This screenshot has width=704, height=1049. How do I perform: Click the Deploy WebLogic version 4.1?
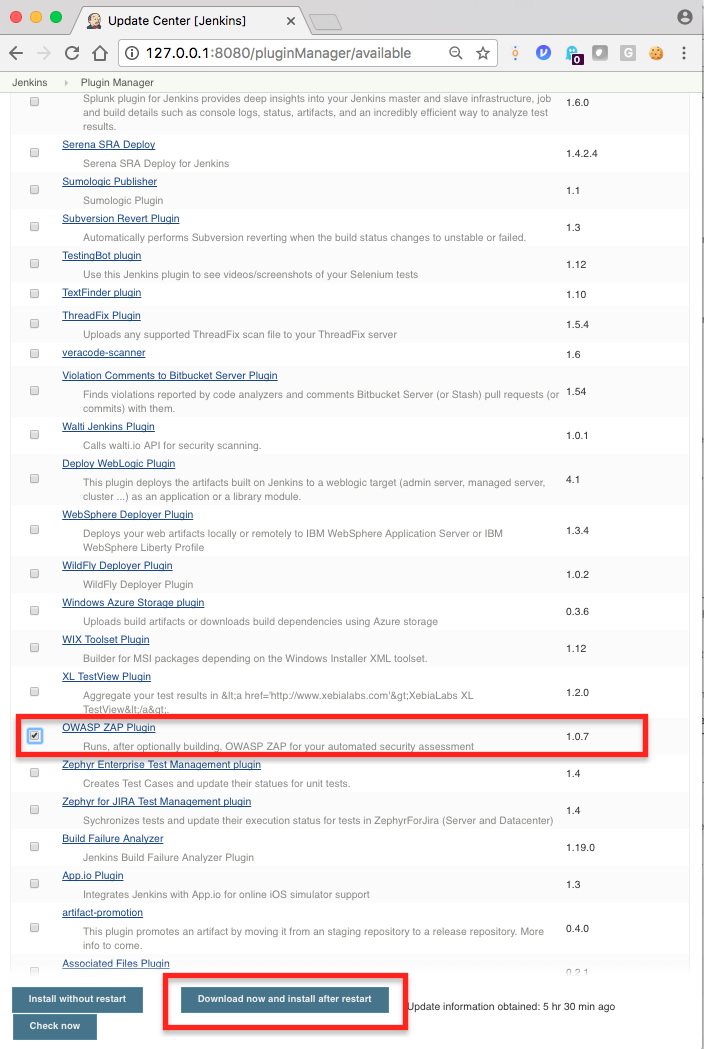pos(573,480)
